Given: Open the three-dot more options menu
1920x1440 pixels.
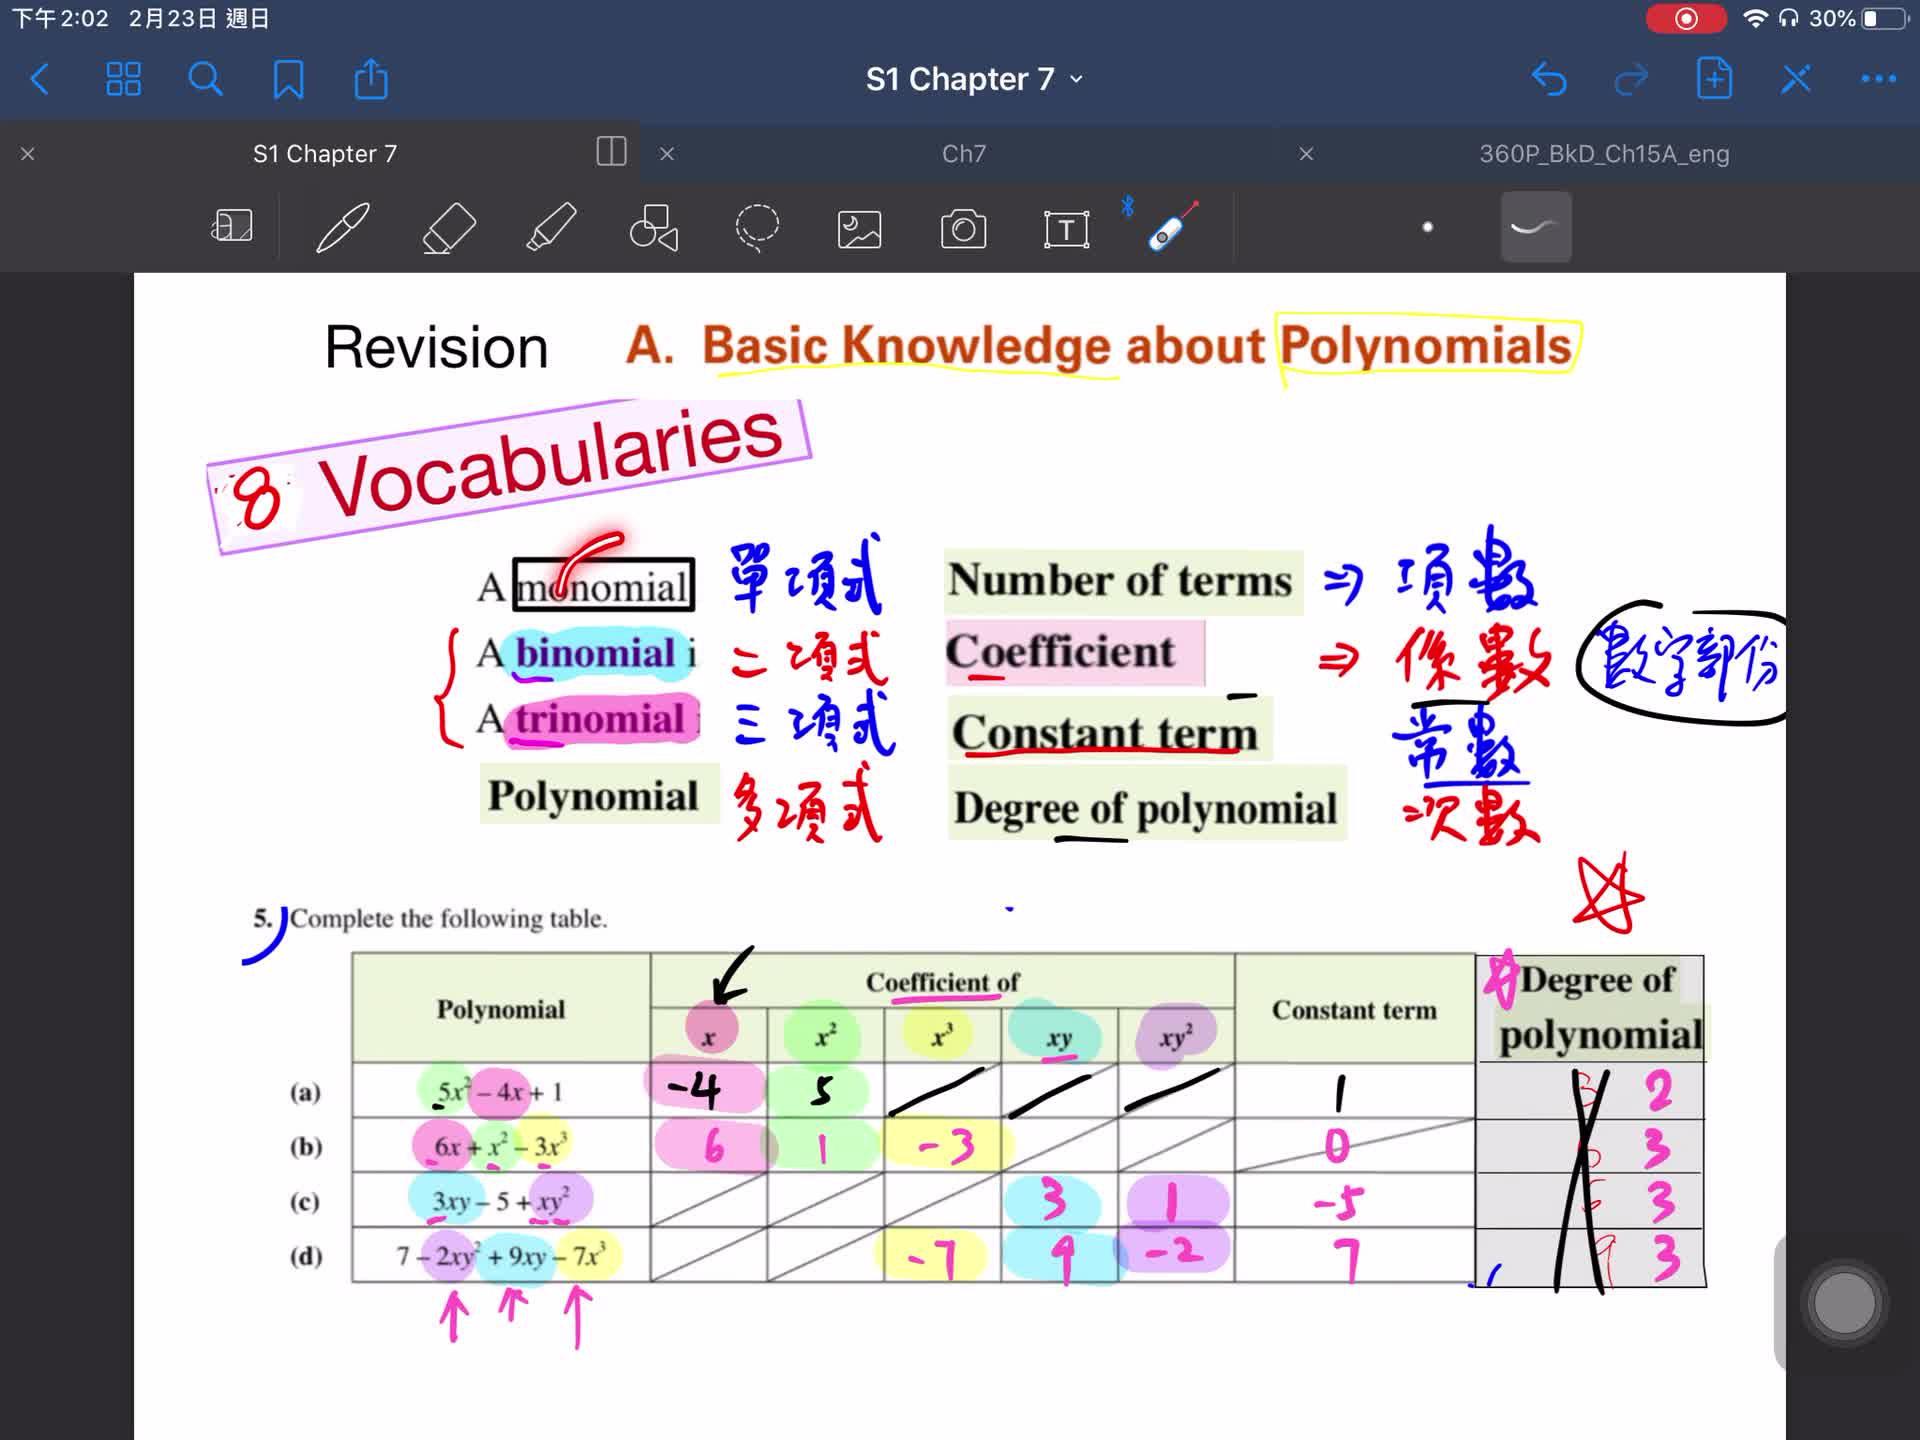Looking at the screenshot, I should pyautogui.click(x=1878, y=79).
